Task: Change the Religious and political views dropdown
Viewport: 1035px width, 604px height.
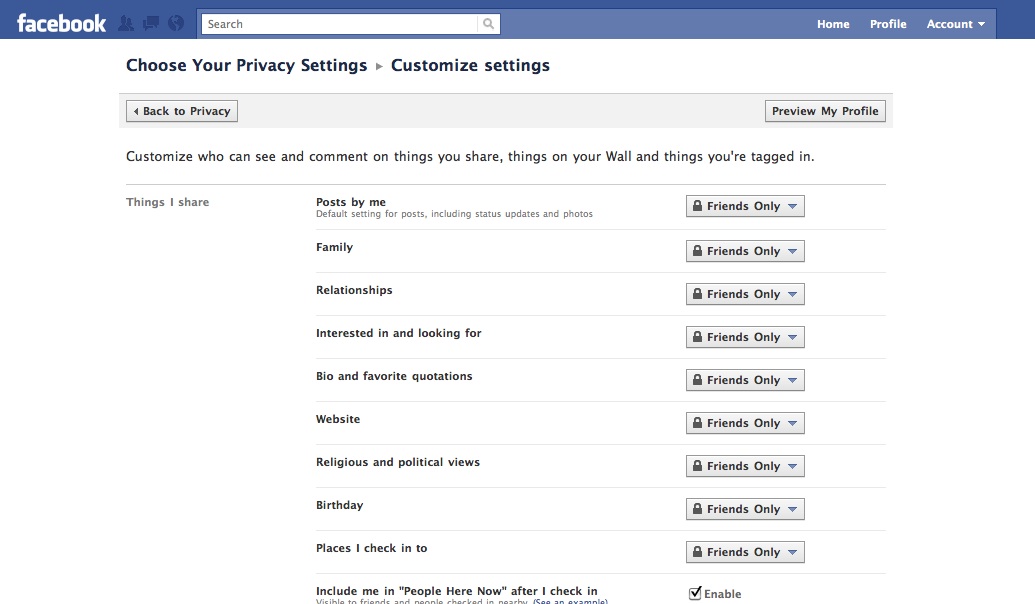Action: [745, 466]
